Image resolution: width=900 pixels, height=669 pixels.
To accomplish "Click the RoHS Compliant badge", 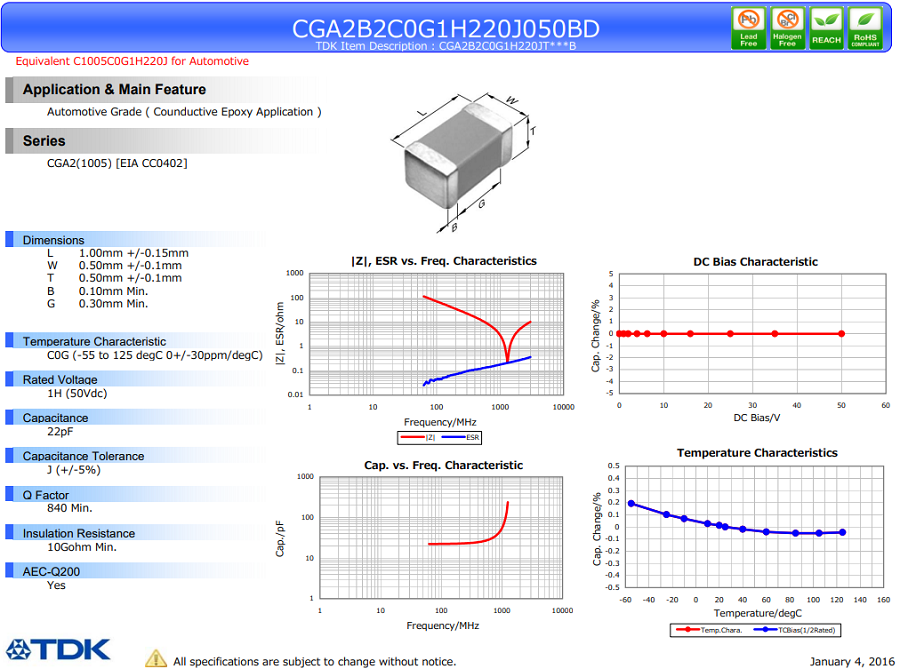I will (865, 28).
